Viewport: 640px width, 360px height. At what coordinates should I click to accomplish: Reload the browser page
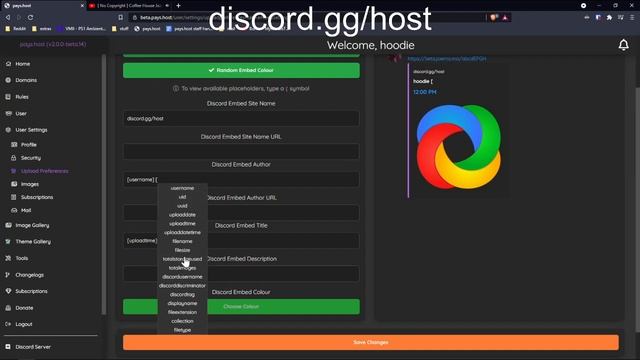[x=31, y=18]
